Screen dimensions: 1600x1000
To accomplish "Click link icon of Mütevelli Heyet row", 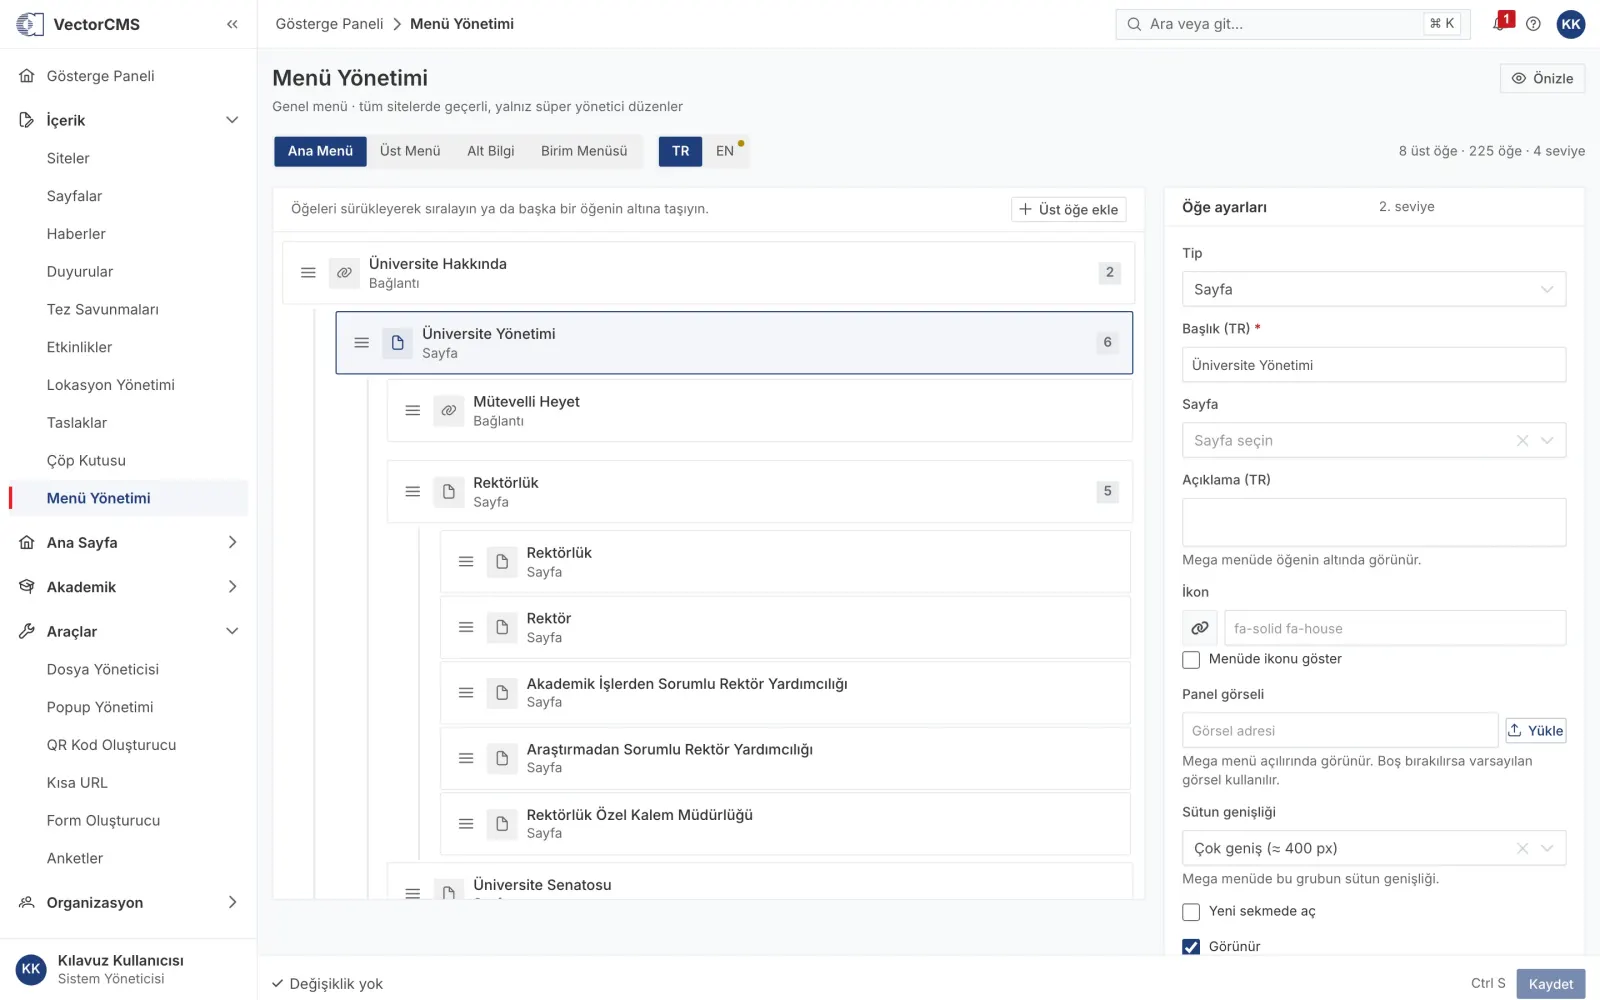I will (449, 411).
